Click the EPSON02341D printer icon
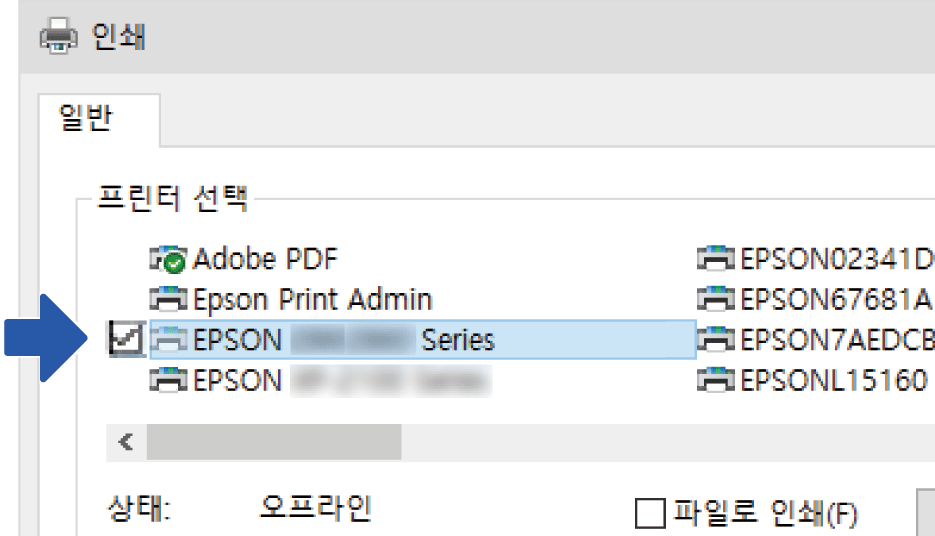 point(717,259)
